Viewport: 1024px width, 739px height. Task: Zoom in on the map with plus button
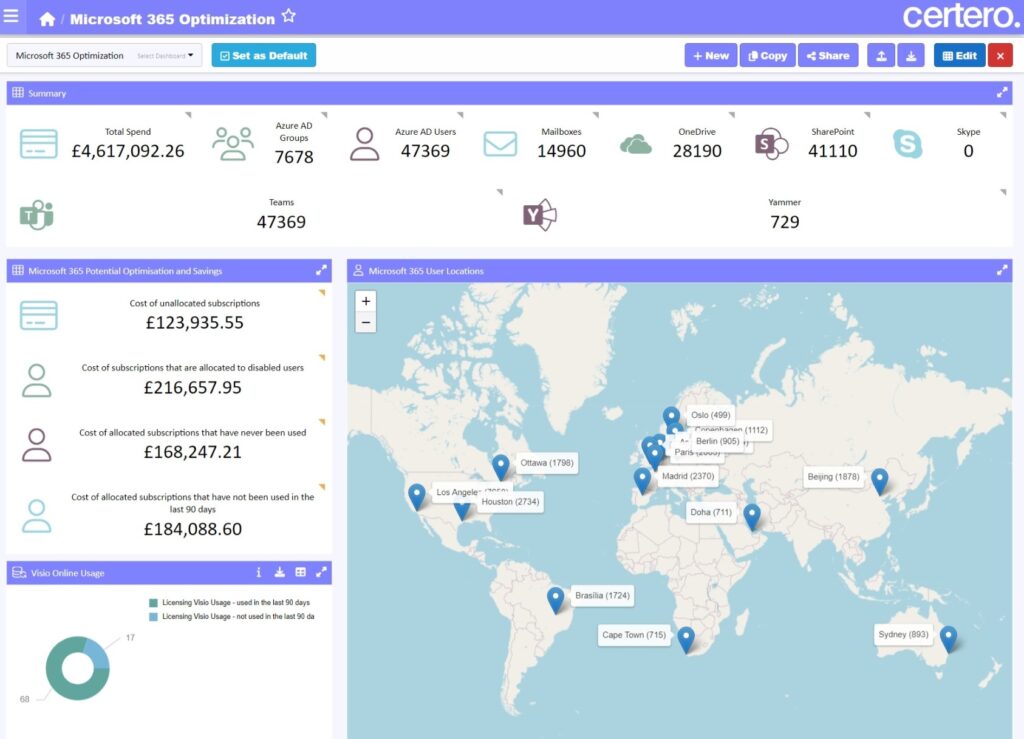[366, 301]
